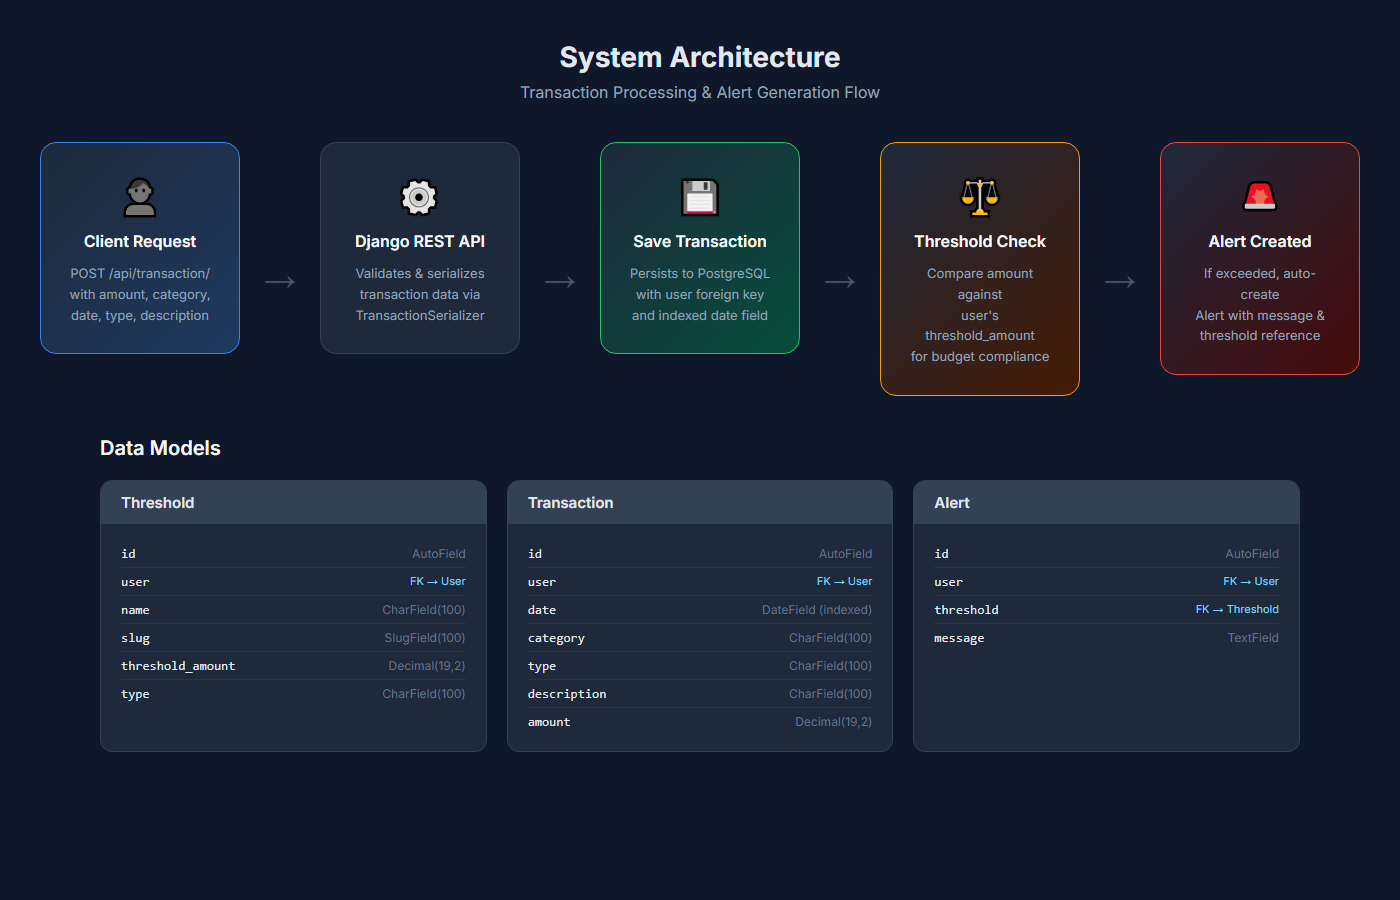1400x900 pixels.
Task: Follow the FK → User link in Threshold table
Action: pos(437,581)
